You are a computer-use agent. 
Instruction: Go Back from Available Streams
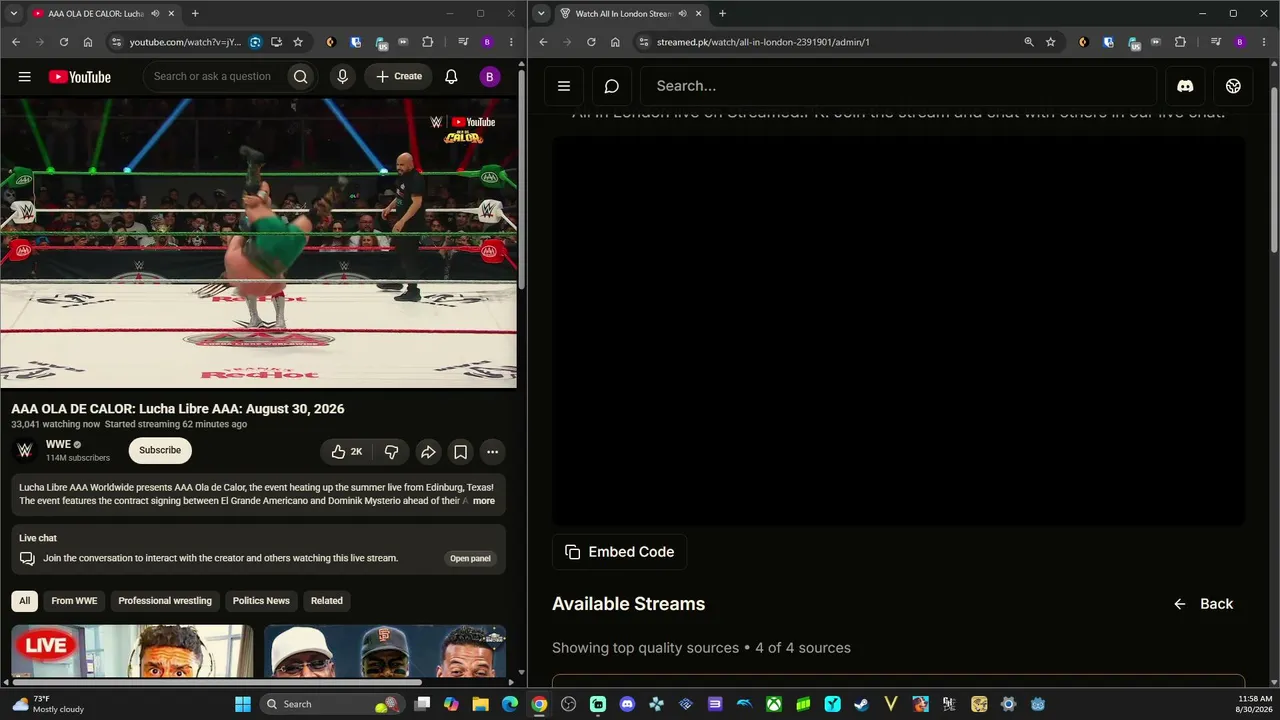point(1203,604)
